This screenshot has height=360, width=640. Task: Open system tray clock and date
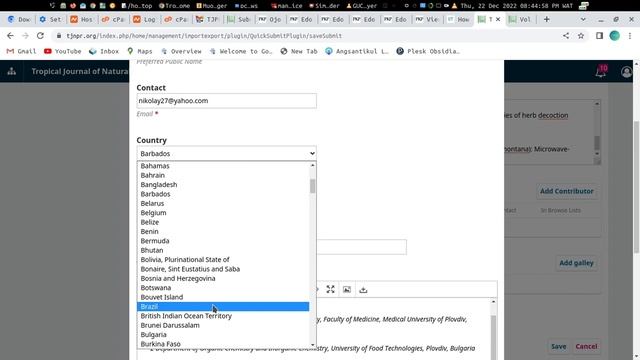[x=516, y=6]
